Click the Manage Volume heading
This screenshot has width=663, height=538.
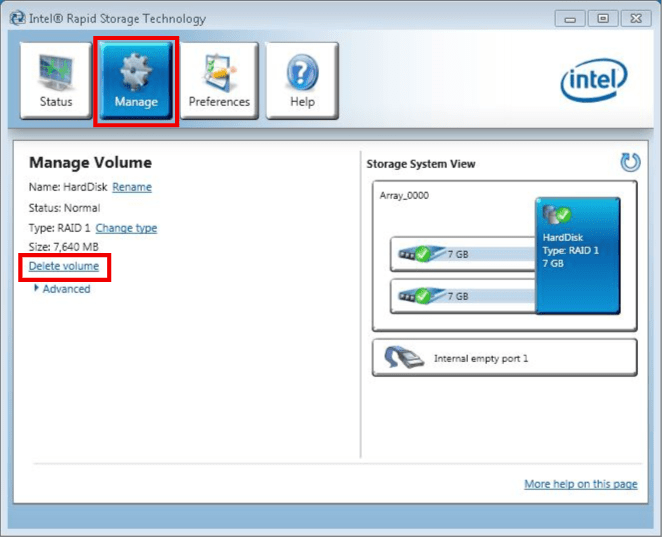coord(90,163)
